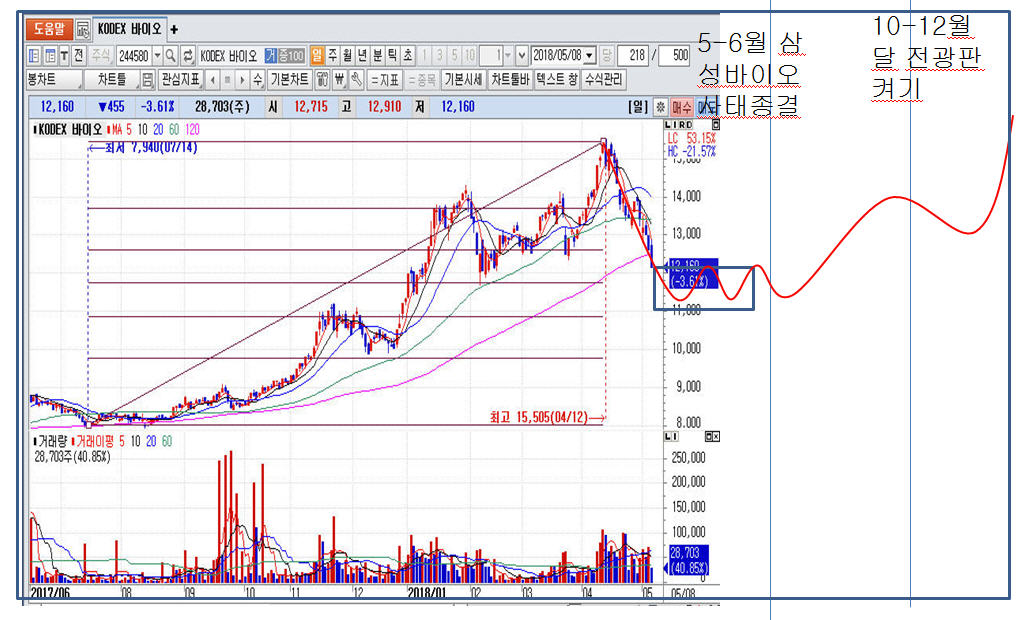Click the 매수 buy button
Viewport: 1016px width, 620px height.
[x=682, y=106]
